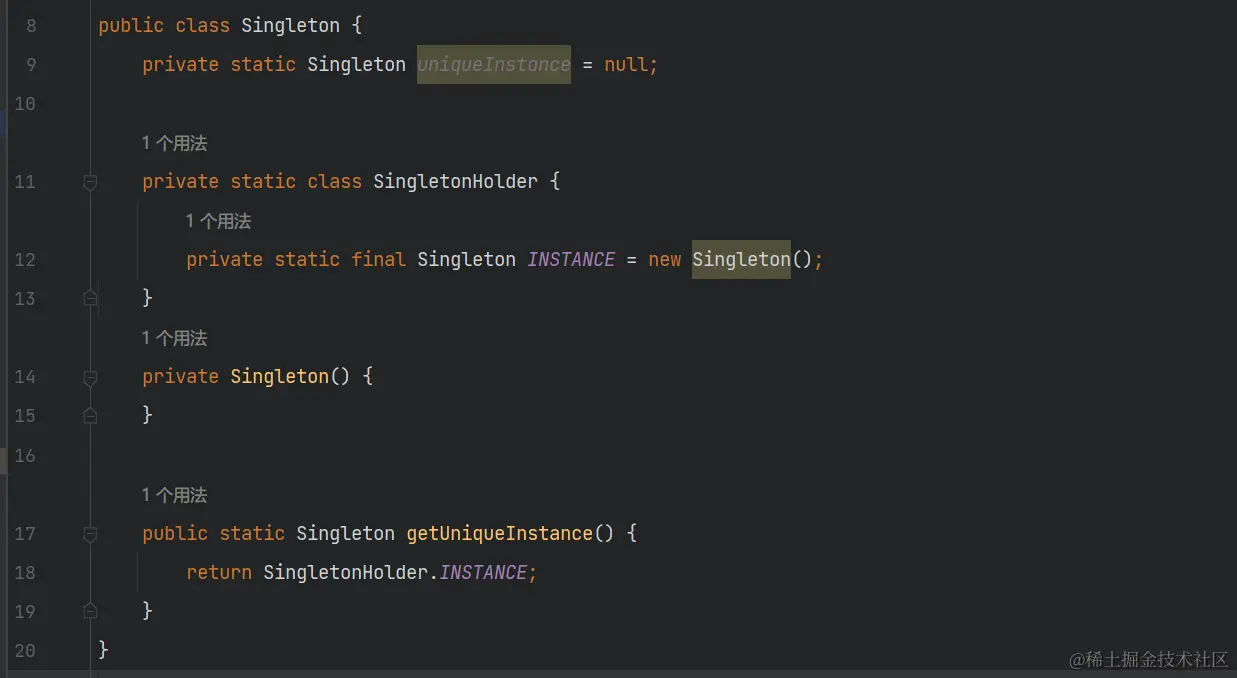The height and width of the screenshot is (678, 1237).
Task: Click line number 12 in the gutter
Action: pos(25,260)
